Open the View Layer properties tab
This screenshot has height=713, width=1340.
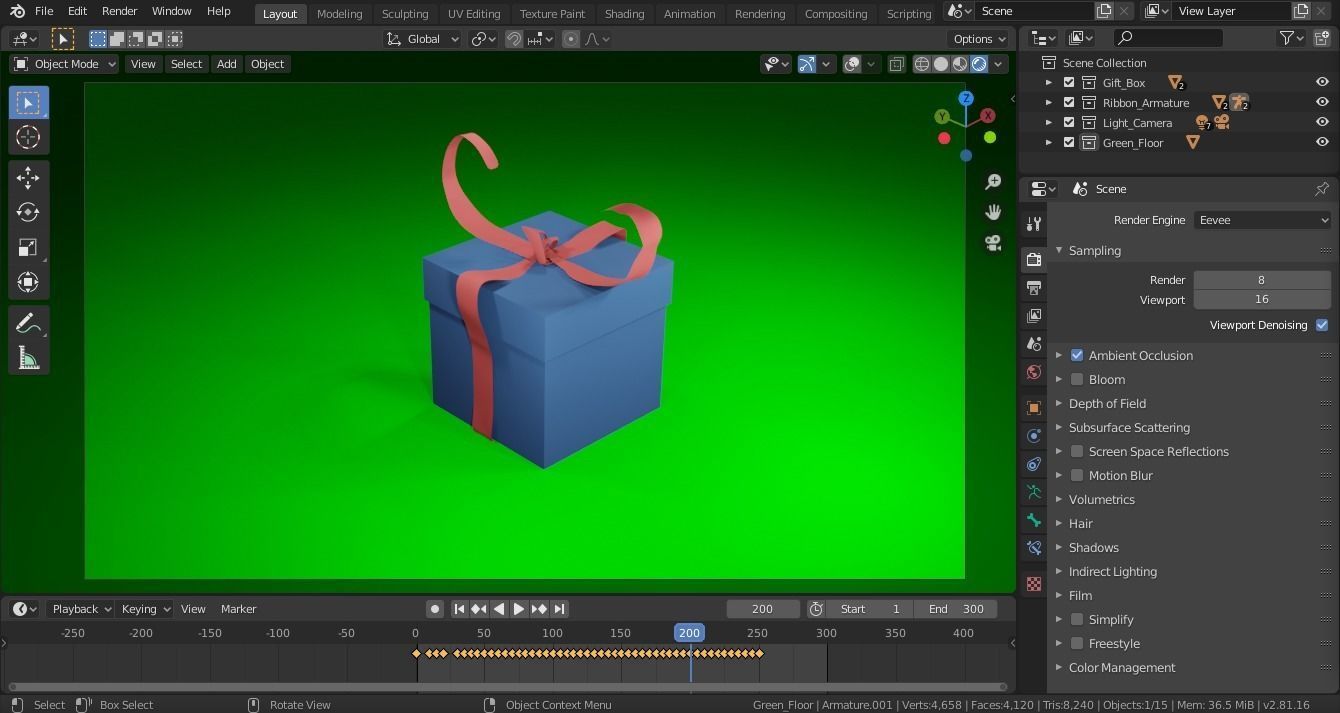tap(1034, 316)
